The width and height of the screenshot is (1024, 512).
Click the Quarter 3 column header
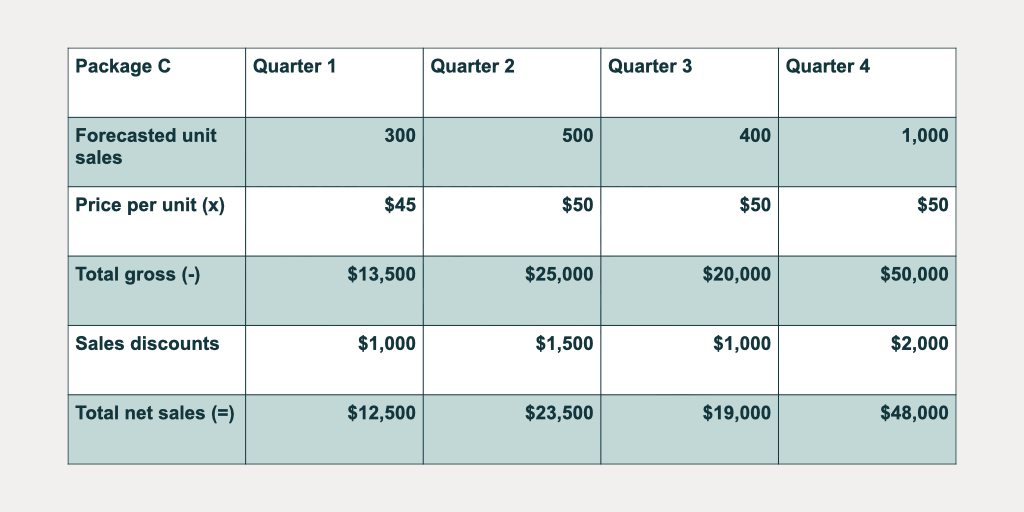(x=650, y=67)
